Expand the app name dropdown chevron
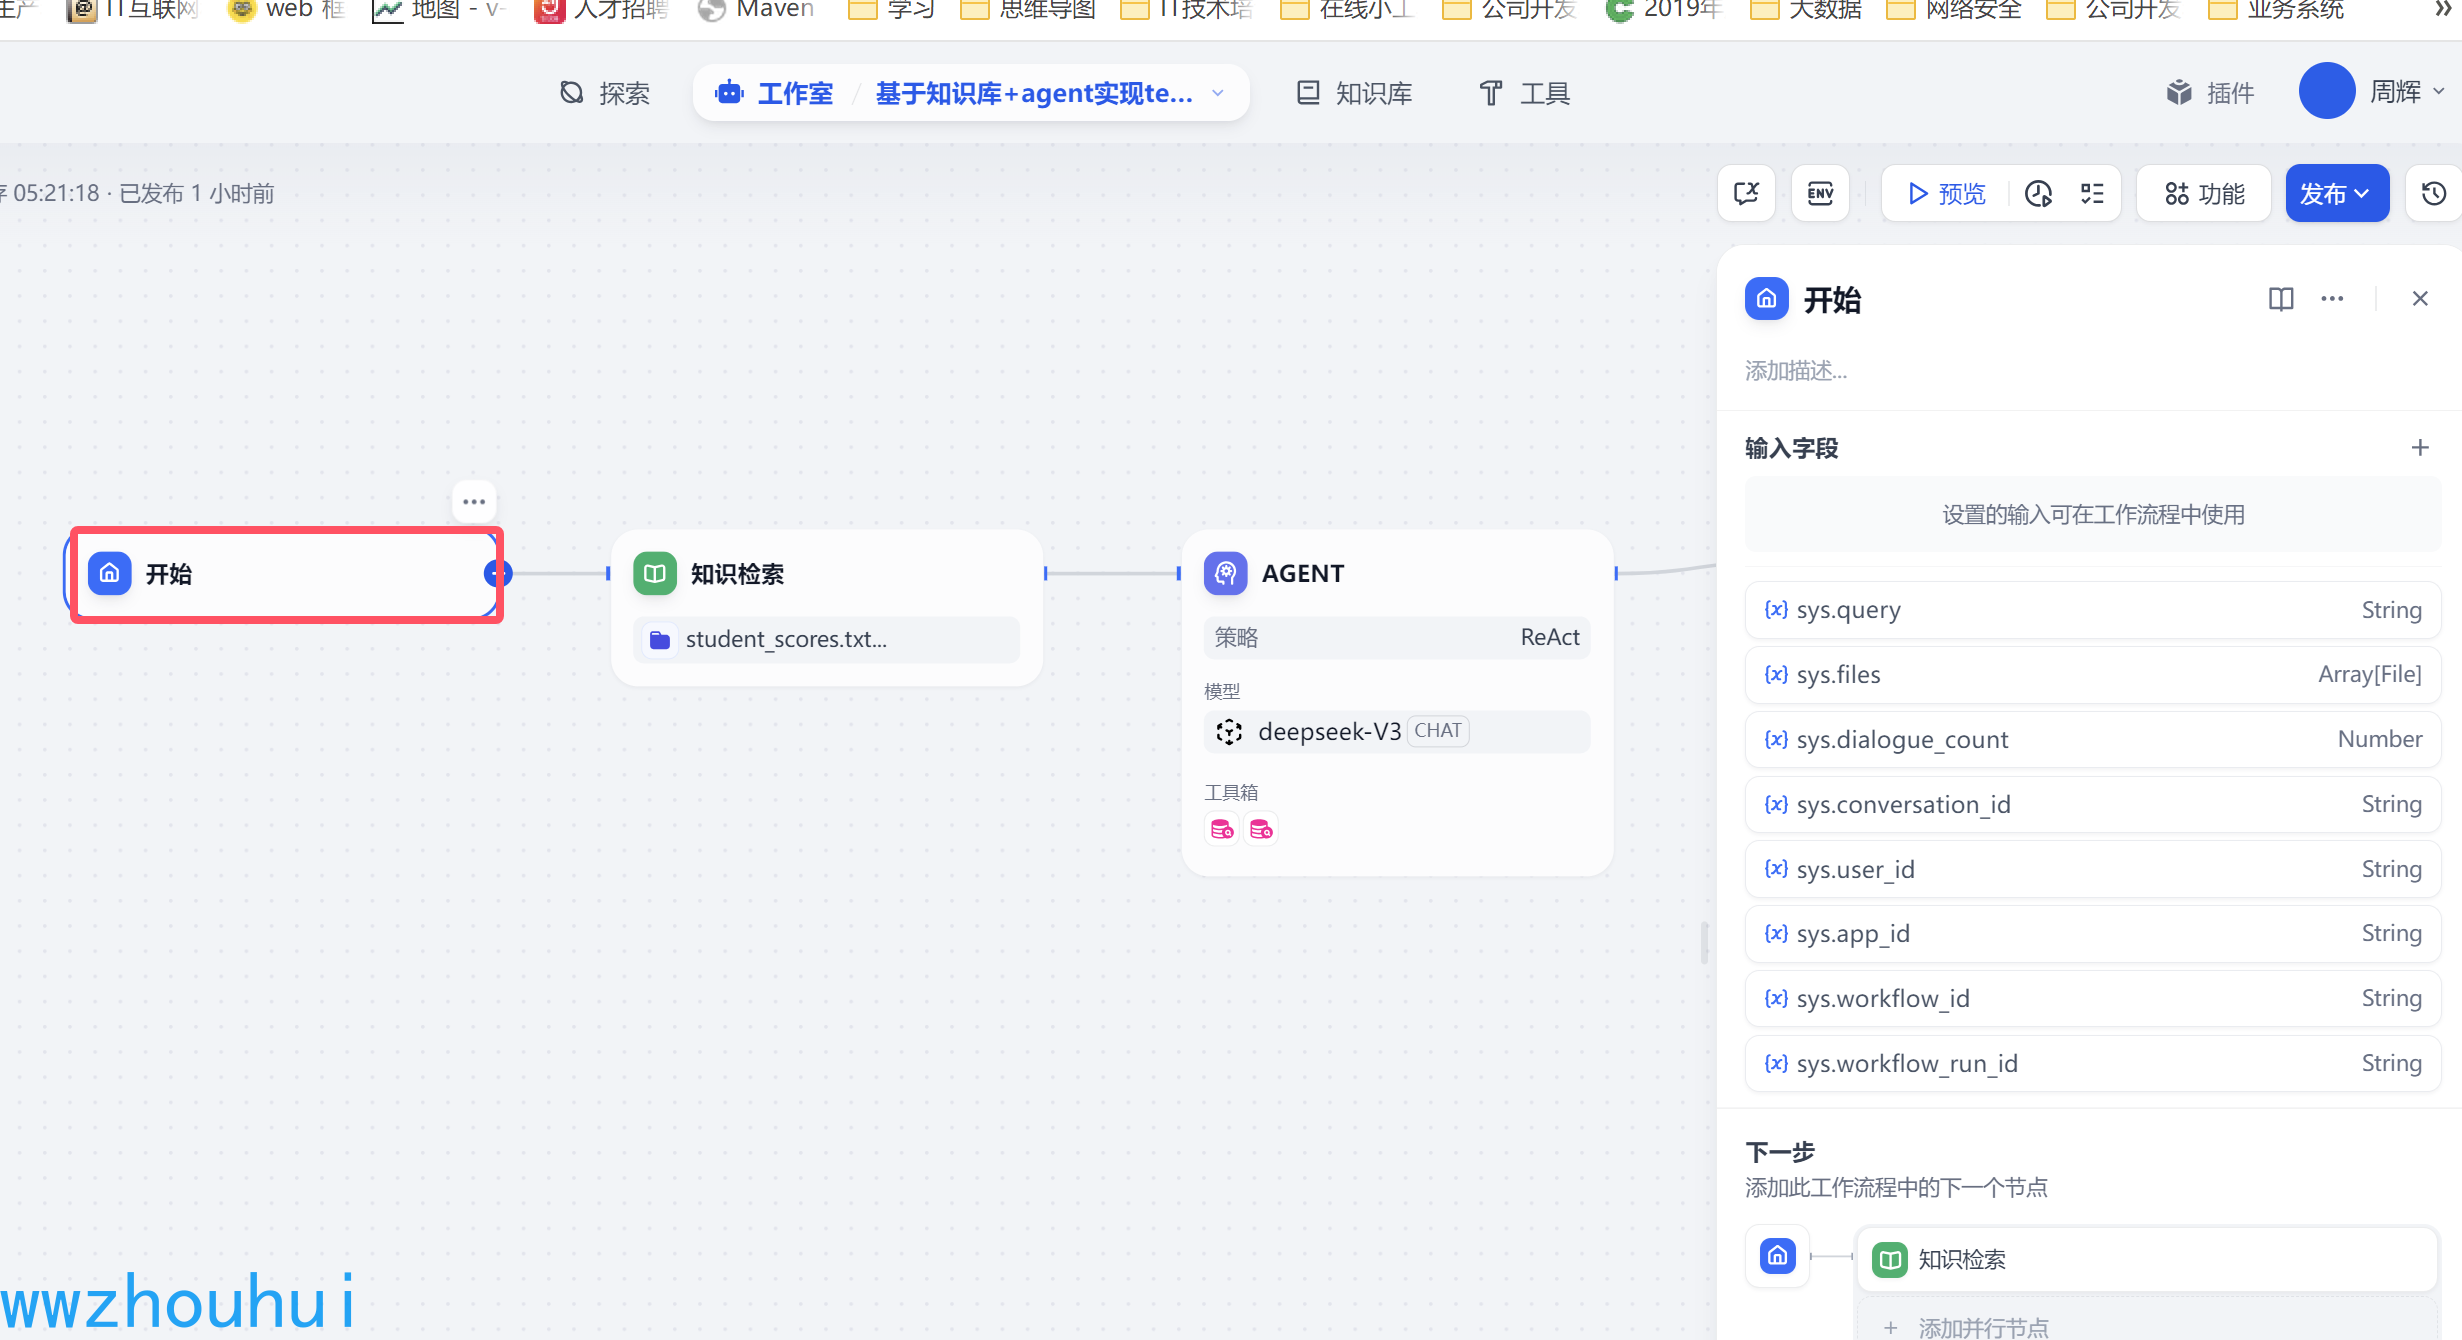Viewport: 2462px width, 1340px height. click(x=1218, y=93)
